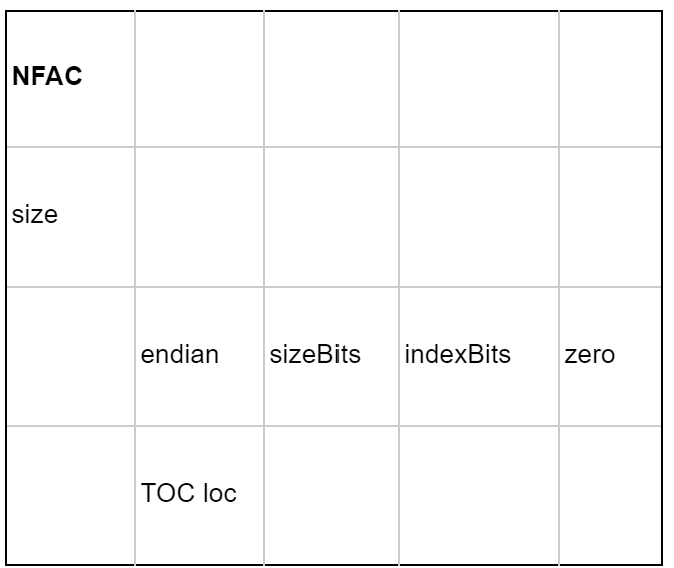Screen dimensions: 674x568
Task: Click the empty cell left of endian
Action: point(70,355)
